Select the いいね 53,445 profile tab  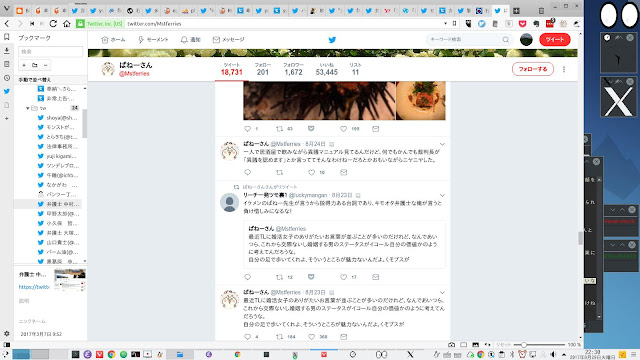327,70
